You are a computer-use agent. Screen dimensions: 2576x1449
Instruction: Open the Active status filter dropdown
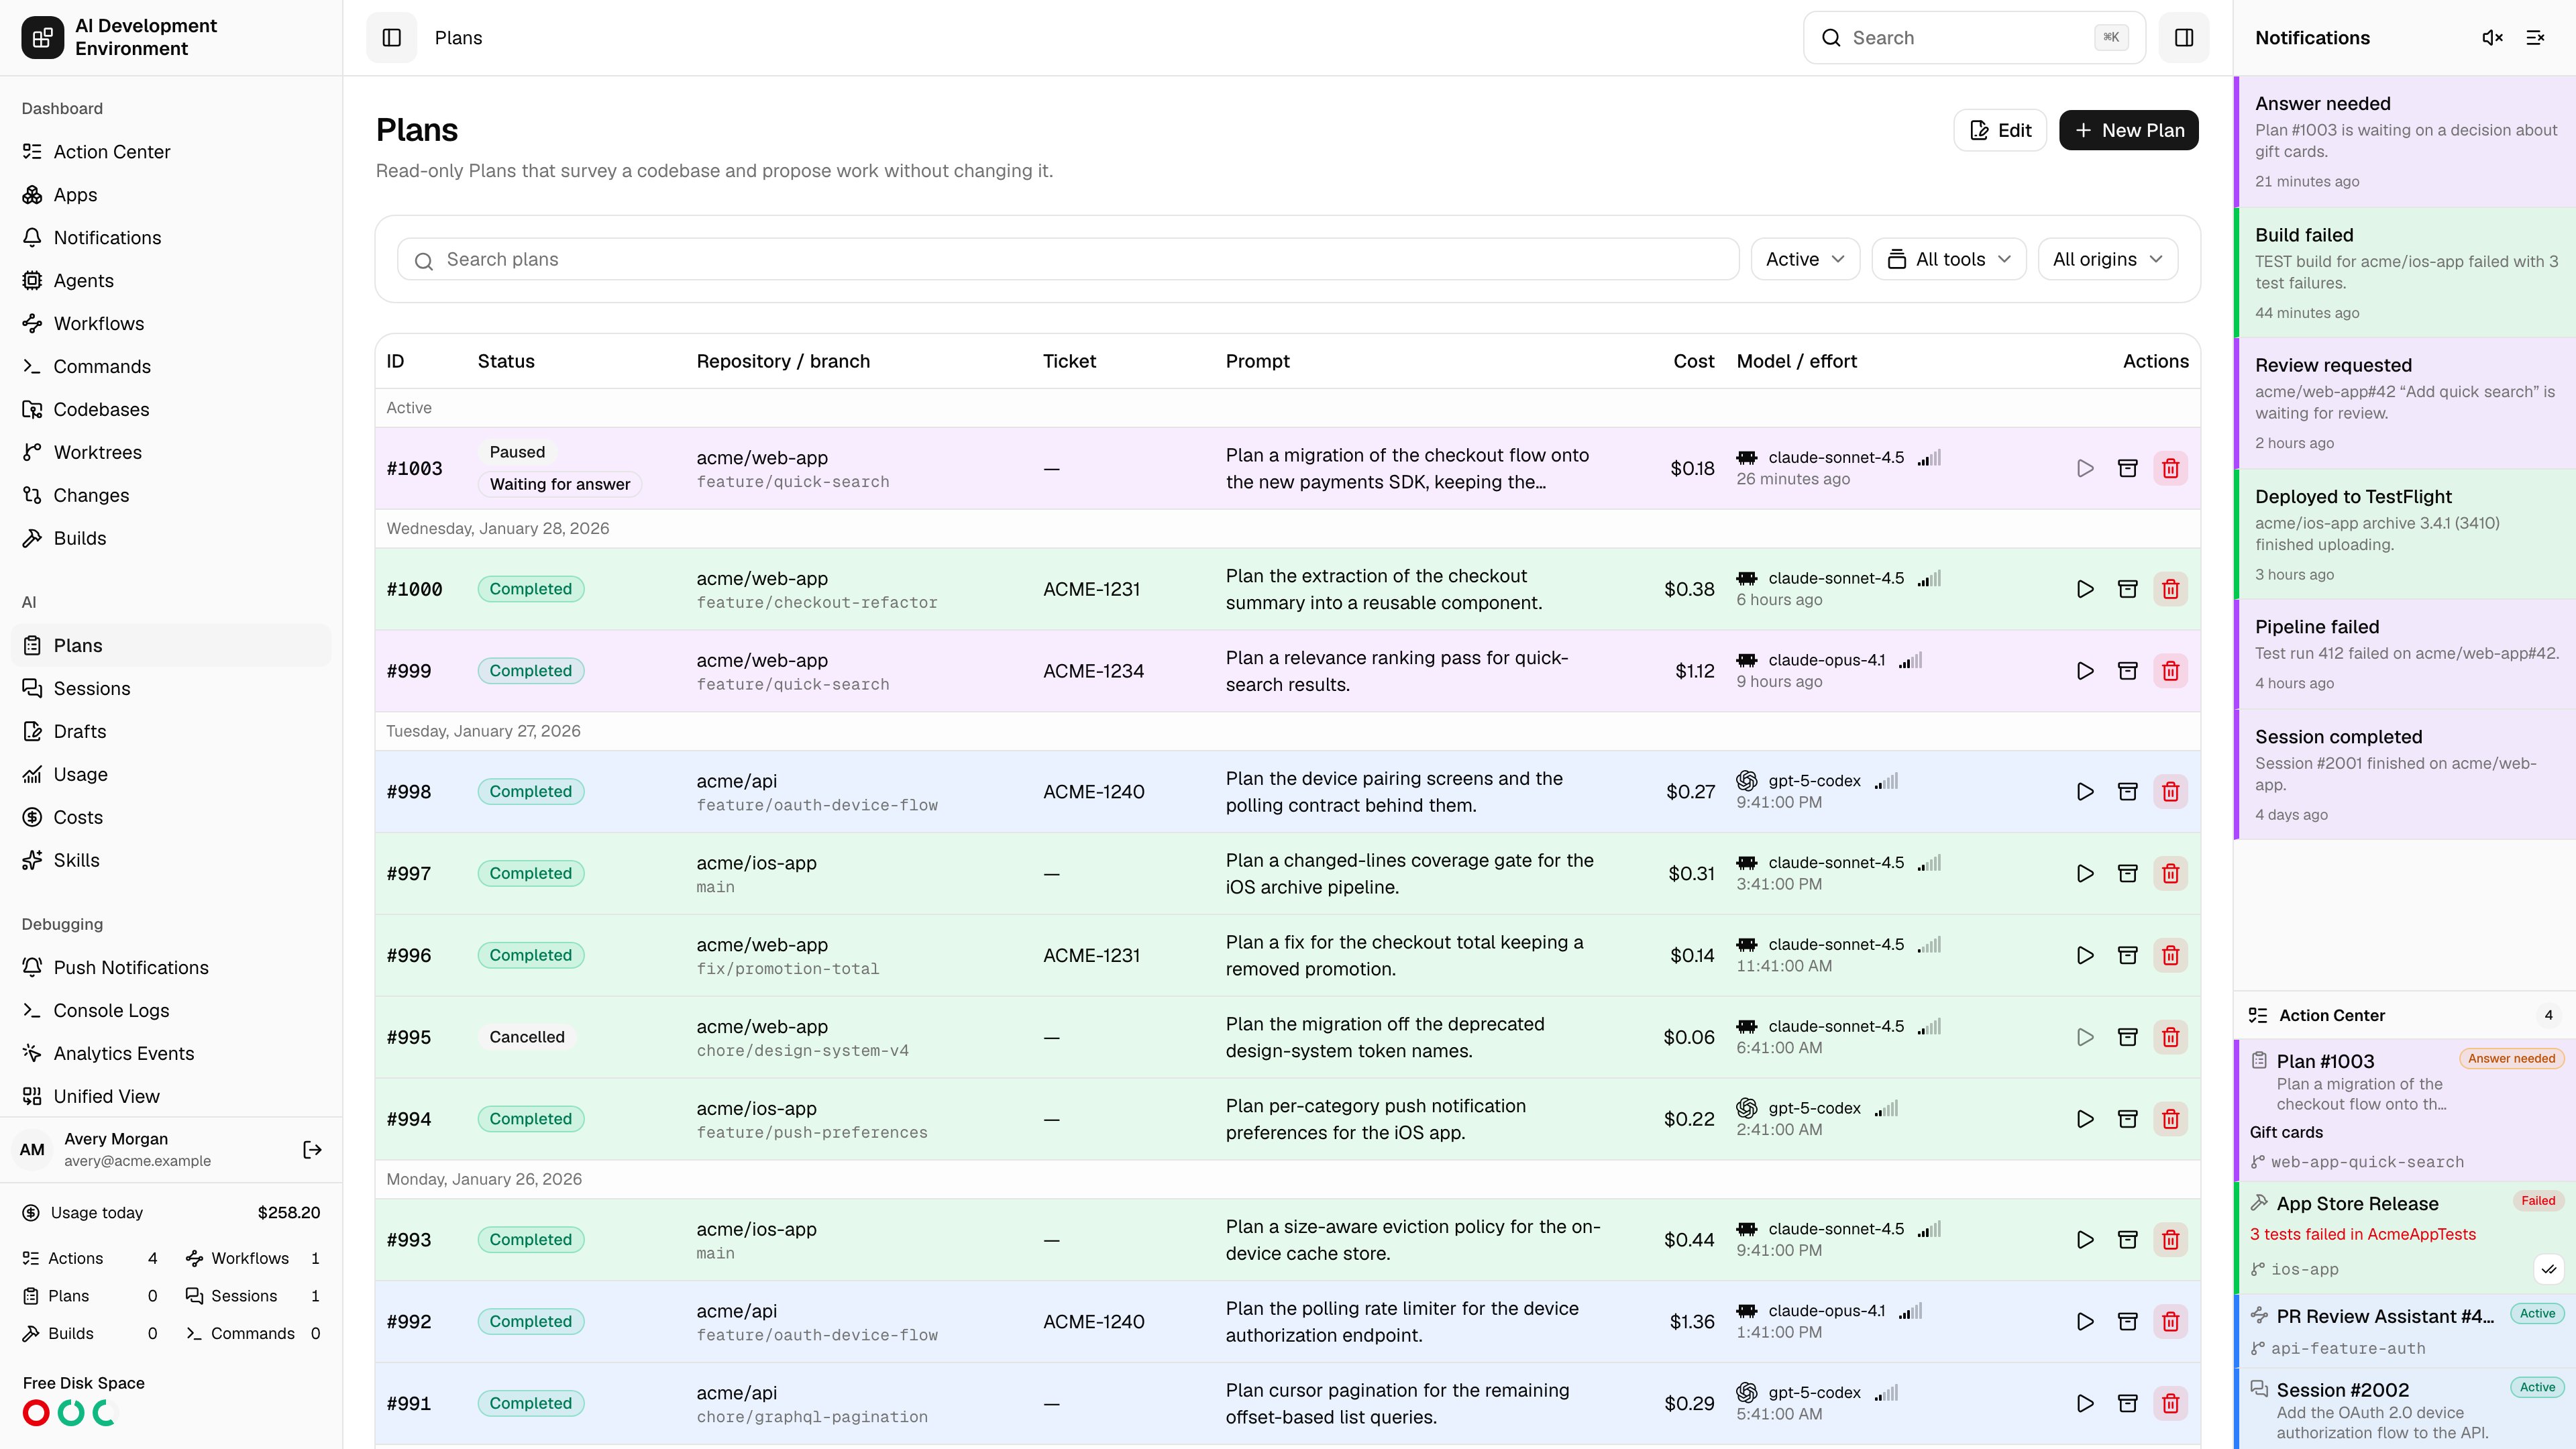click(1805, 259)
